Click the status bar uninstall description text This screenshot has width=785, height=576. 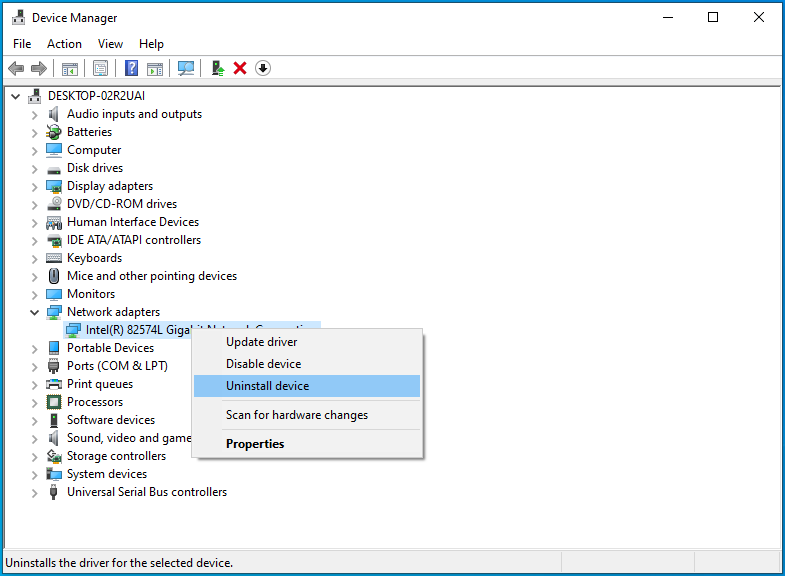[119, 563]
